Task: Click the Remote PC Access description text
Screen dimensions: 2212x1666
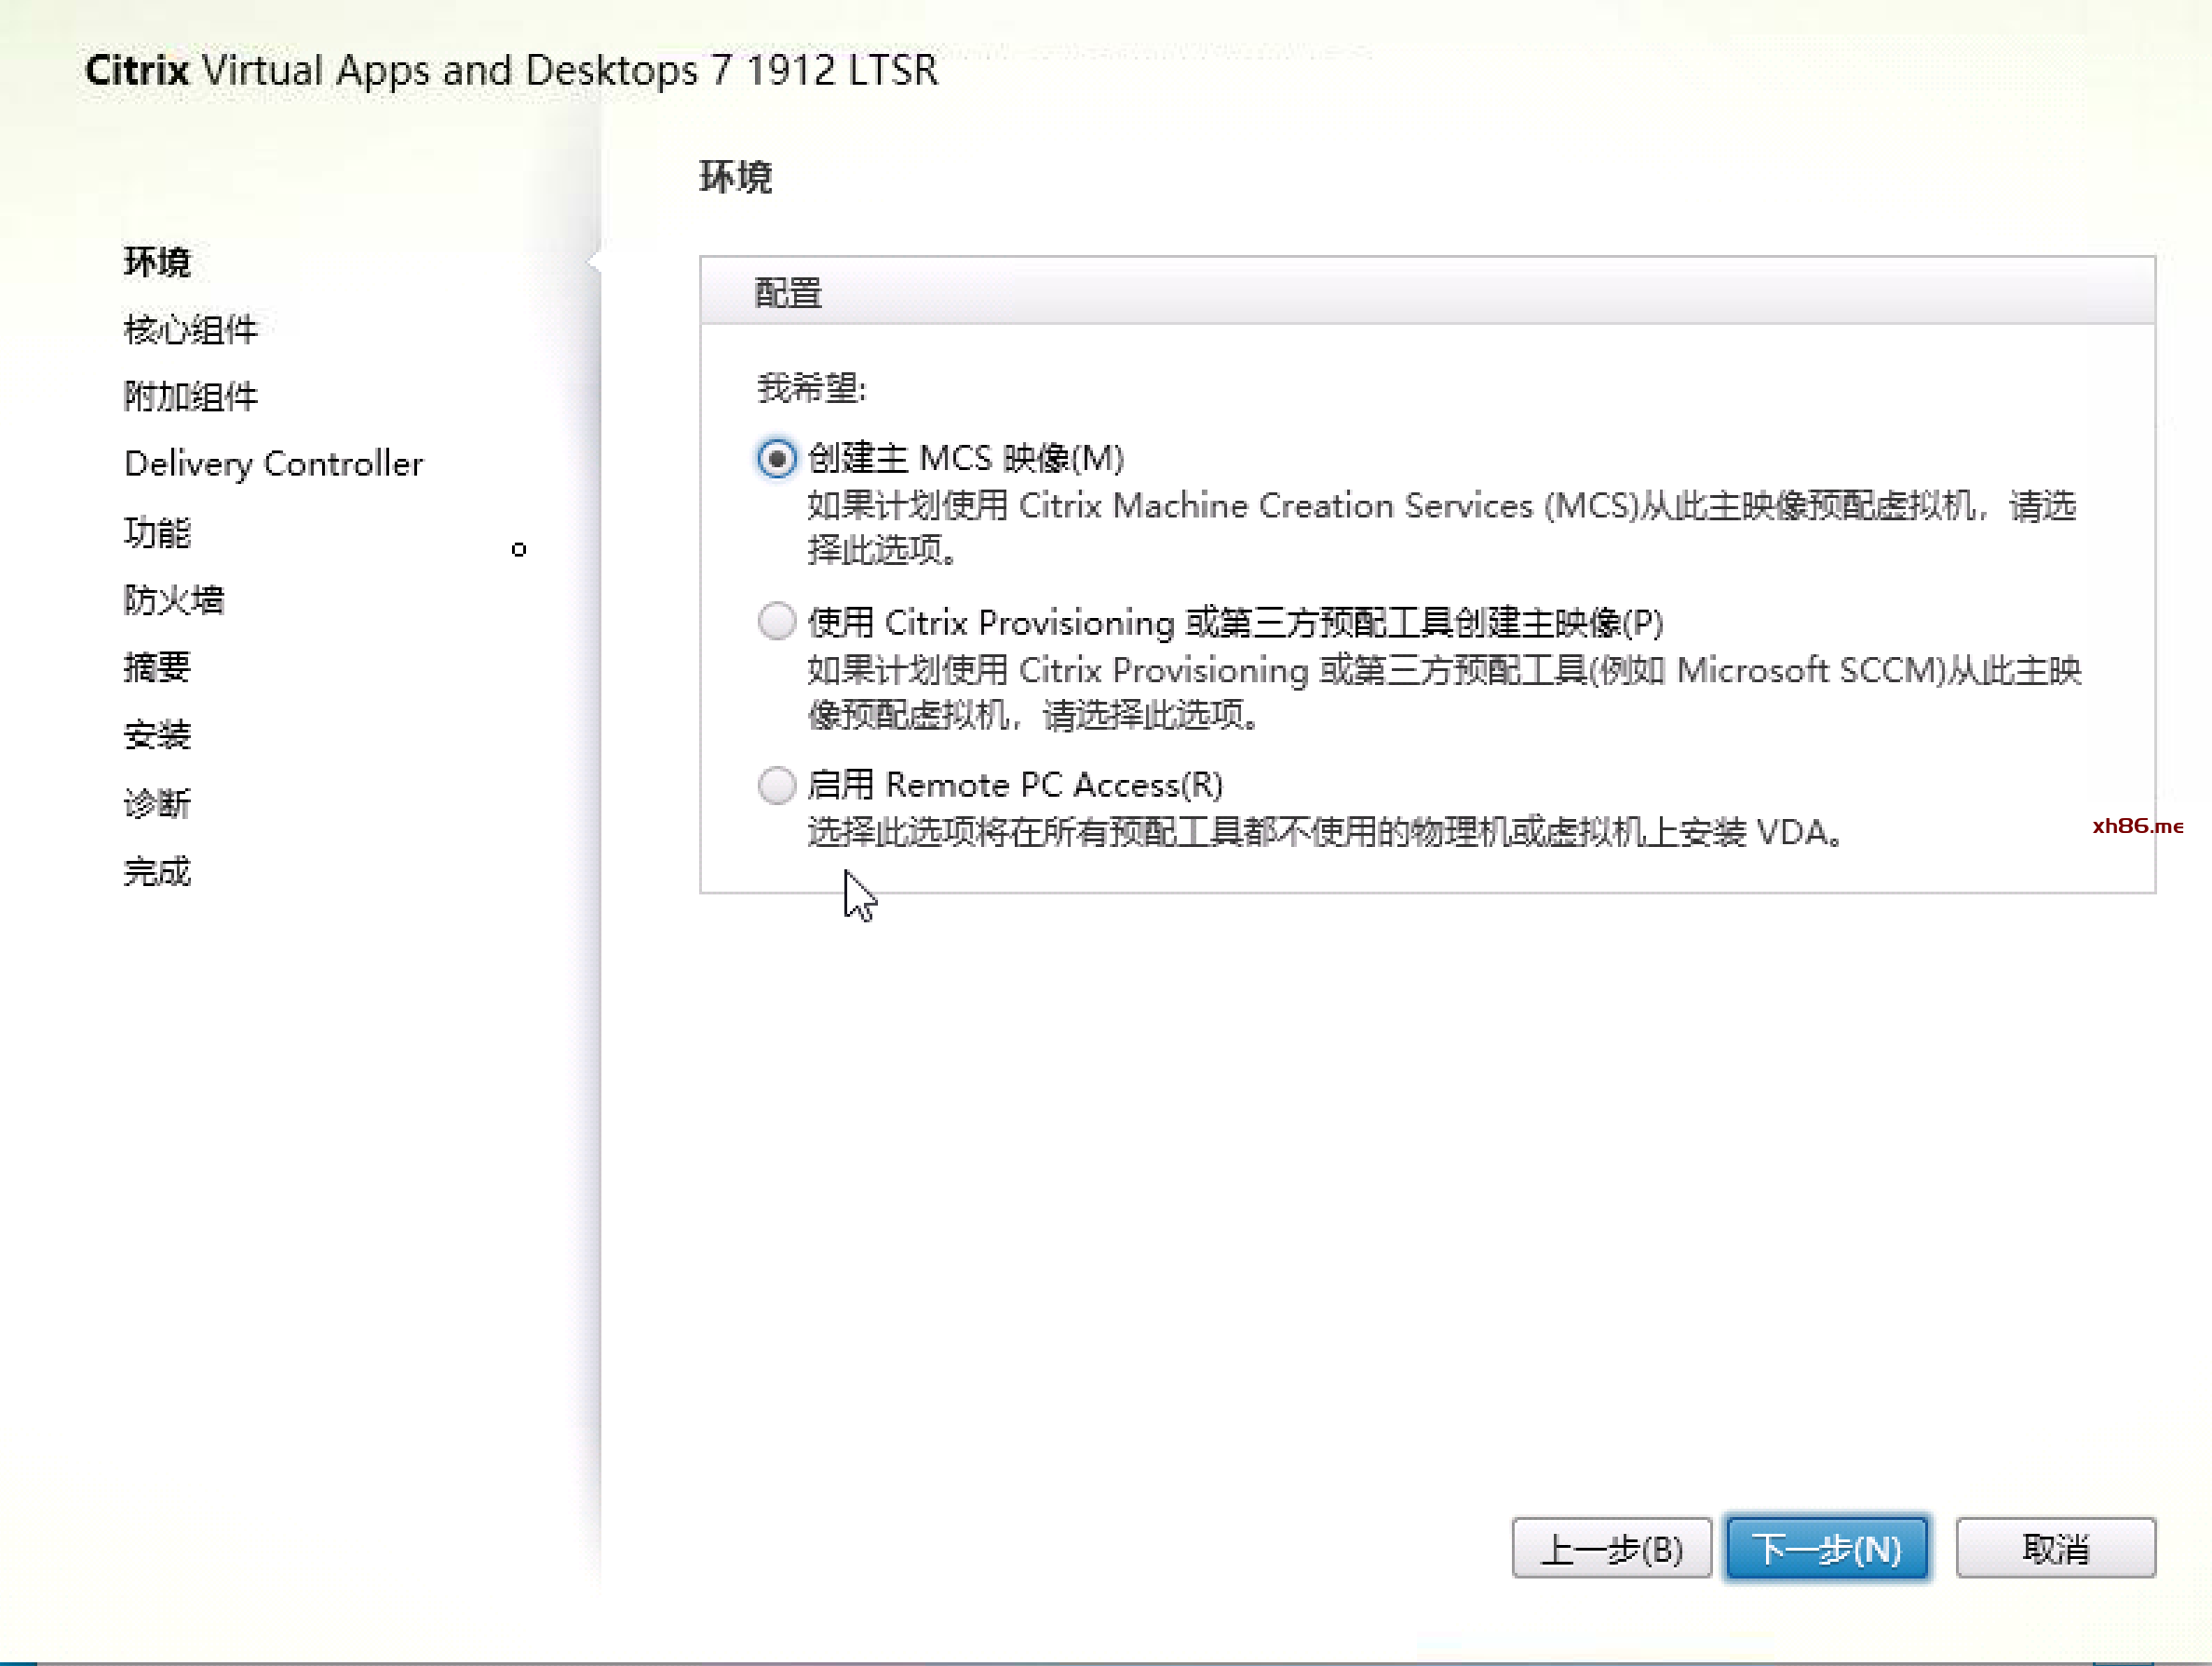Action: pyautogui.click(x=1324, y=832)
